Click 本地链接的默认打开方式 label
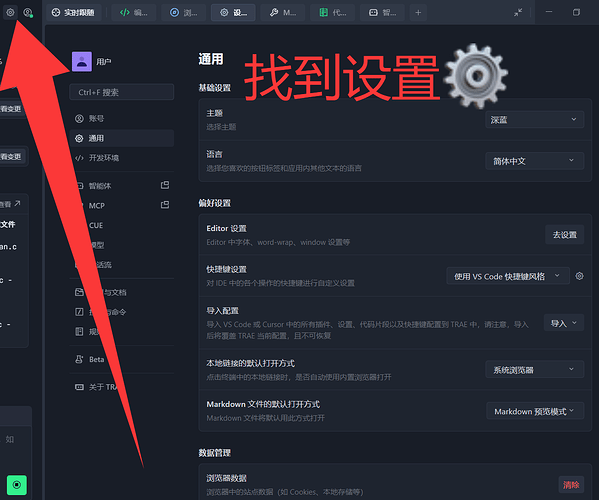This screenshot has height=500, width=599. click(x=251, y=363)
